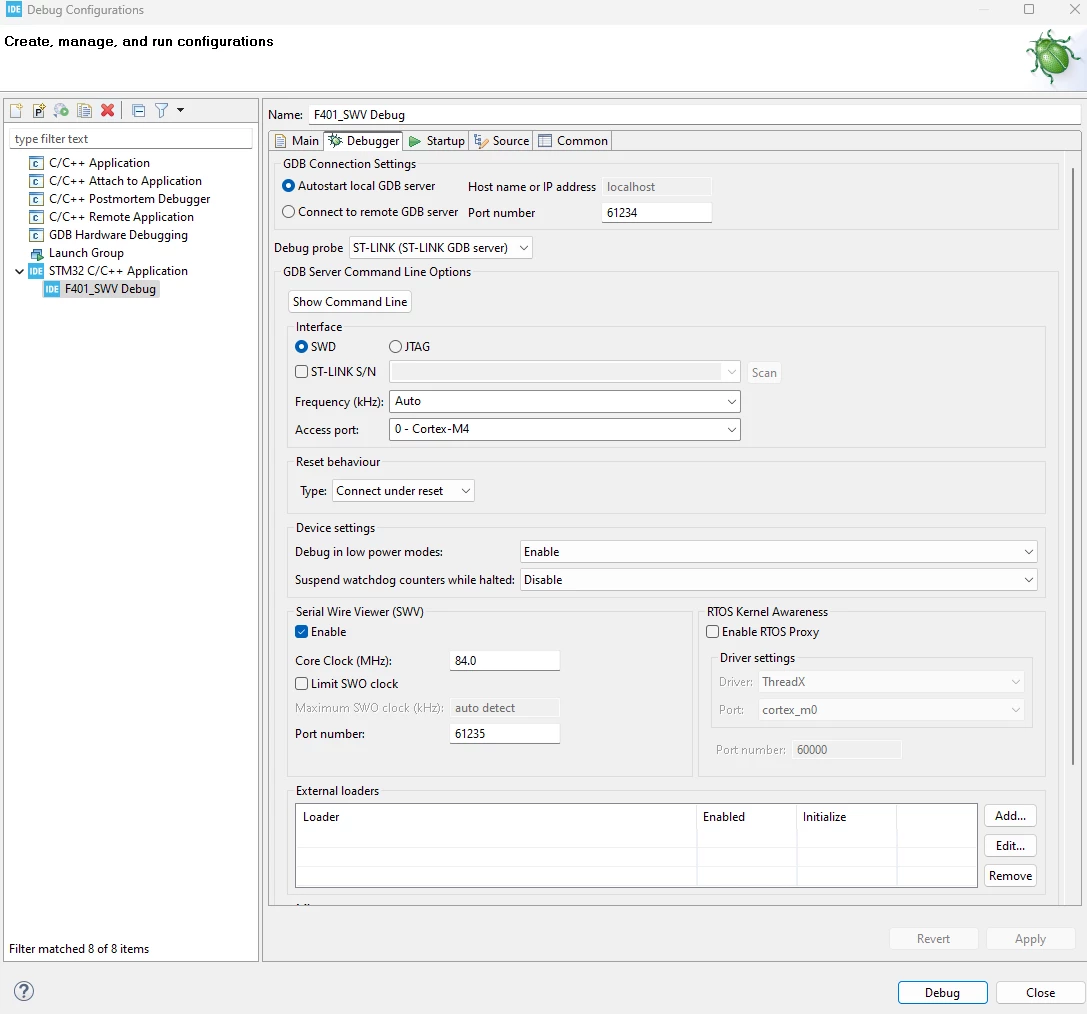Click the Show Command Line button
The height and width of the screenshot is (1014, 1087).
click(349, 302)
